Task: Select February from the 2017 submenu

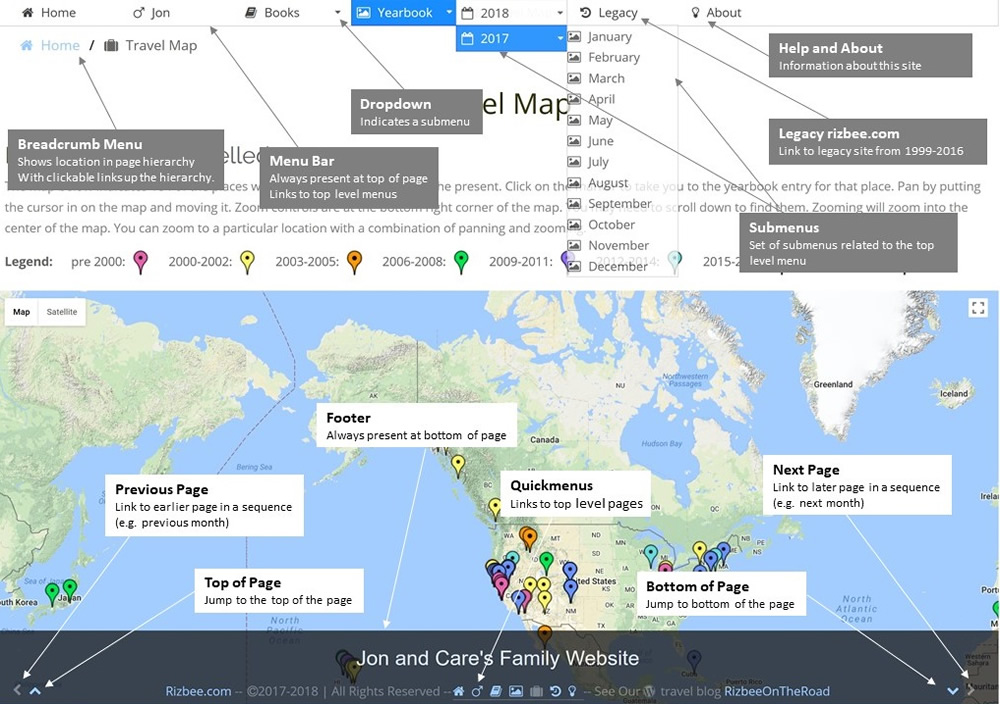Action: coord(604,57)
